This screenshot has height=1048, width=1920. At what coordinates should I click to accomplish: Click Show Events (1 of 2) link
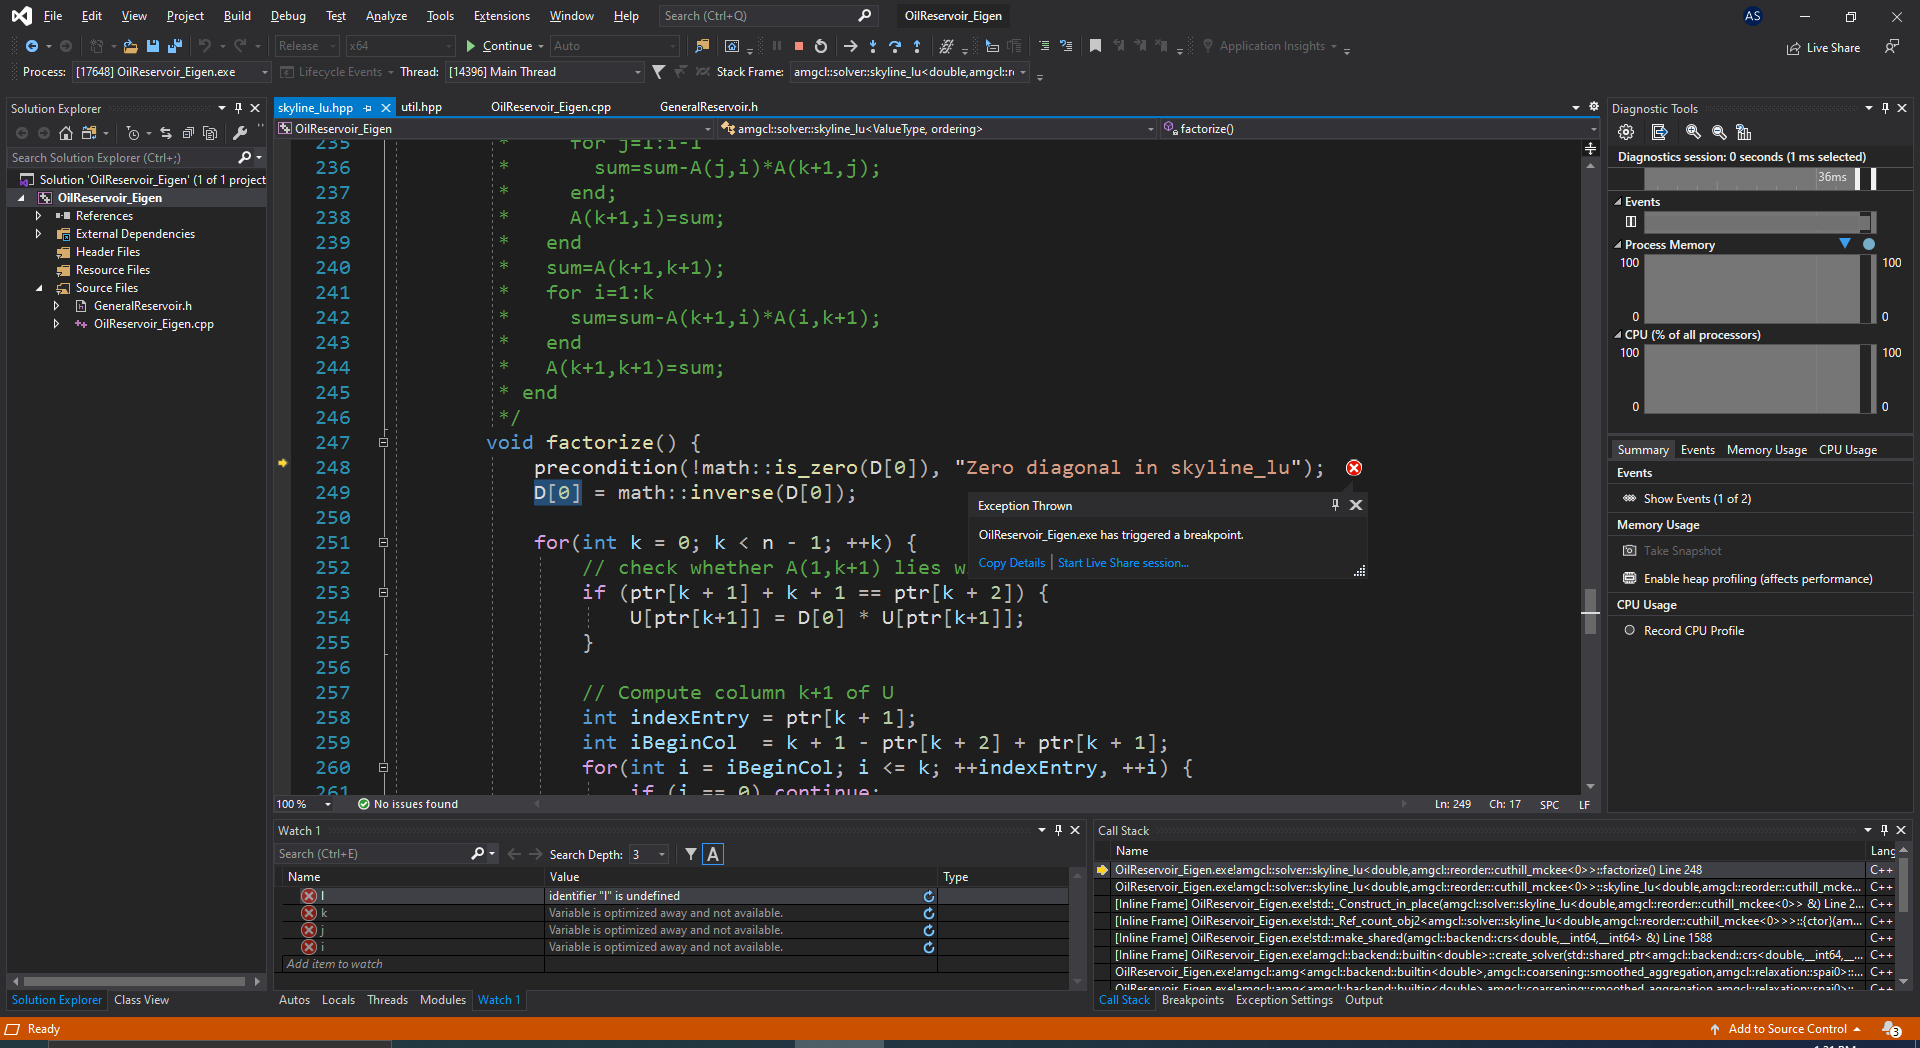(x=1697, y=499)
